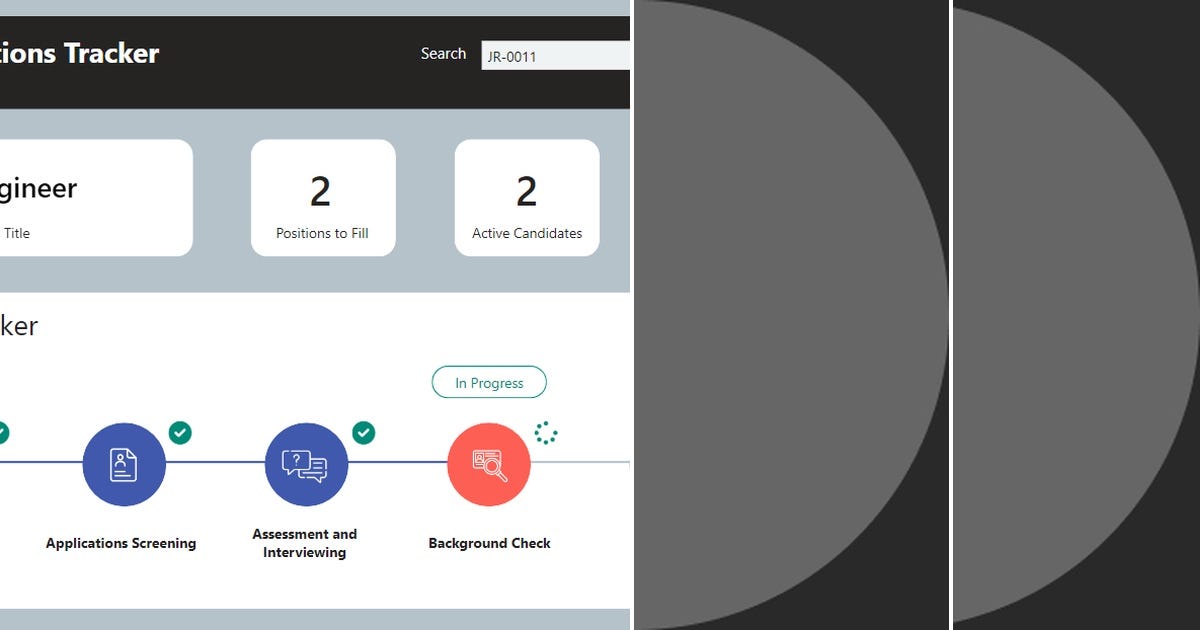Click the spinner icon next to Background Check
Image resolution: width=1200 pixels, height=630 pixels.
[x=544, y=433]
